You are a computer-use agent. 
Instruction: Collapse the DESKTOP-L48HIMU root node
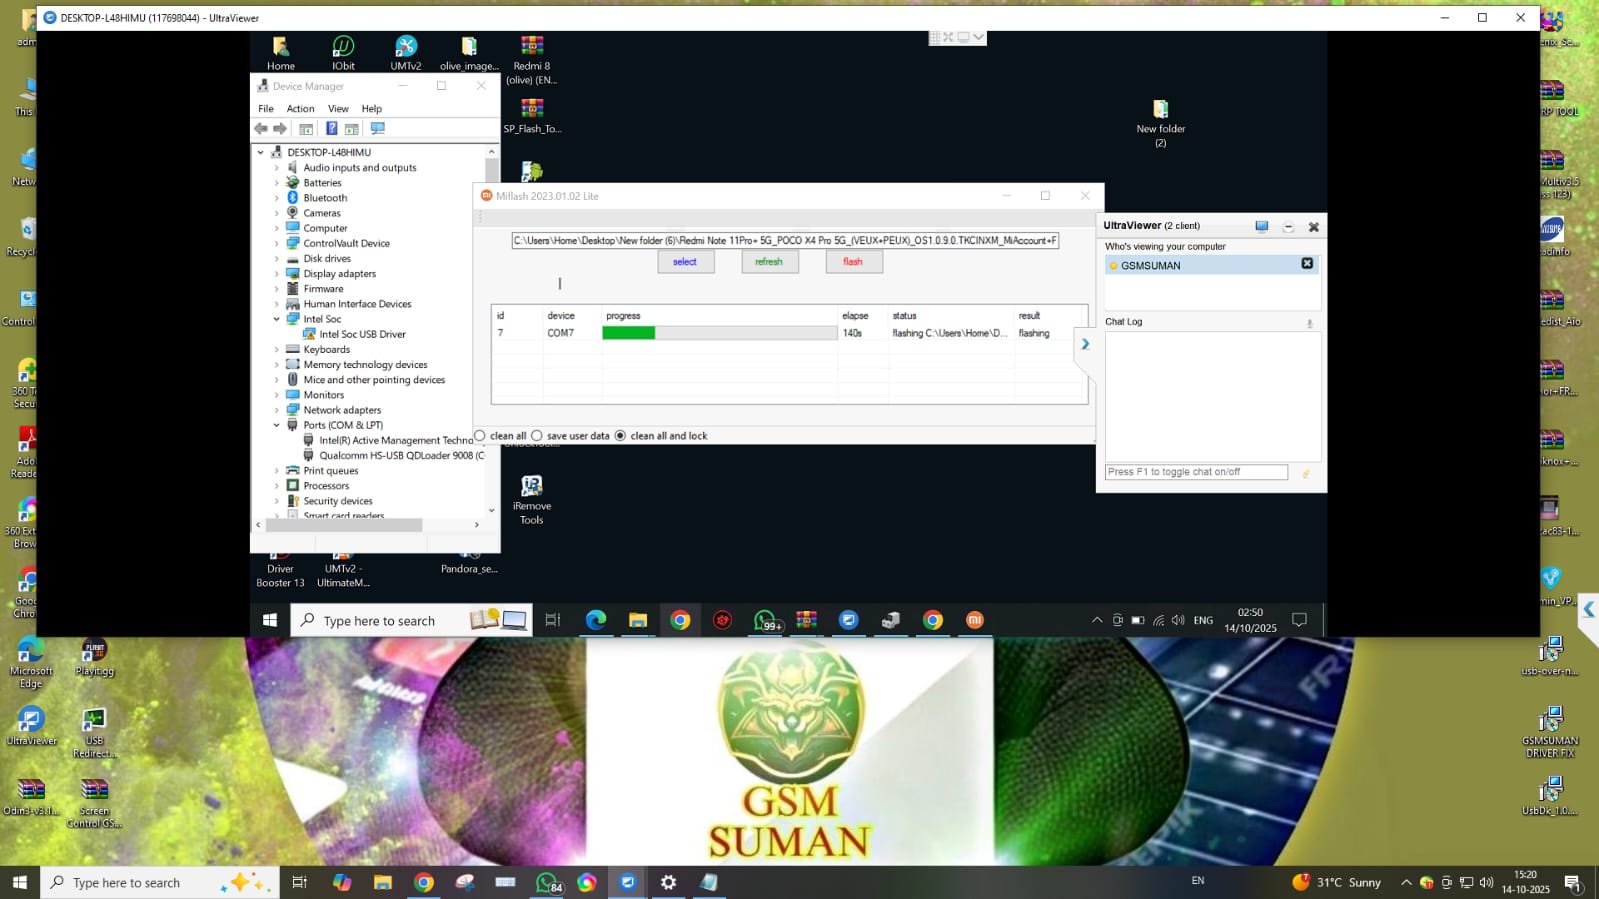point(261,152)
